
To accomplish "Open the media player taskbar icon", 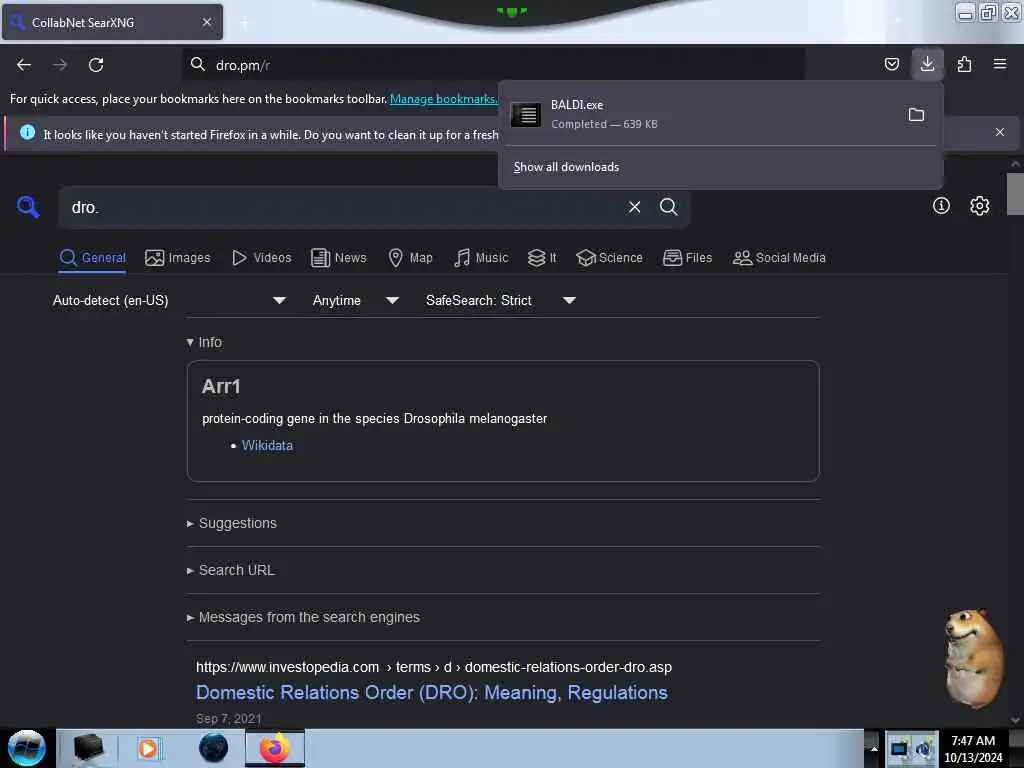I will (148, 748).
